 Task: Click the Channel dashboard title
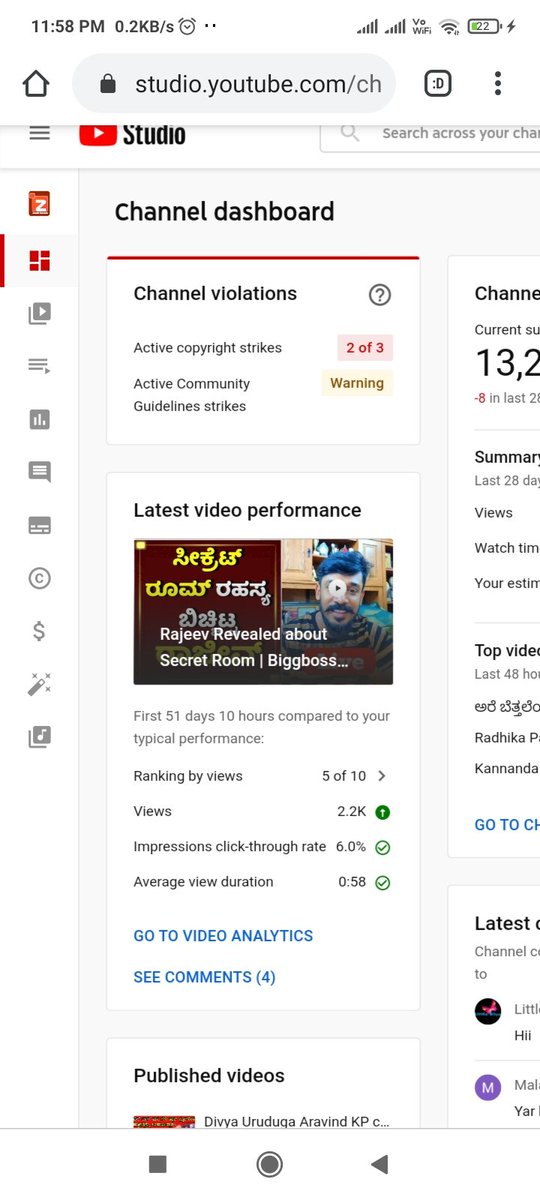224,212
